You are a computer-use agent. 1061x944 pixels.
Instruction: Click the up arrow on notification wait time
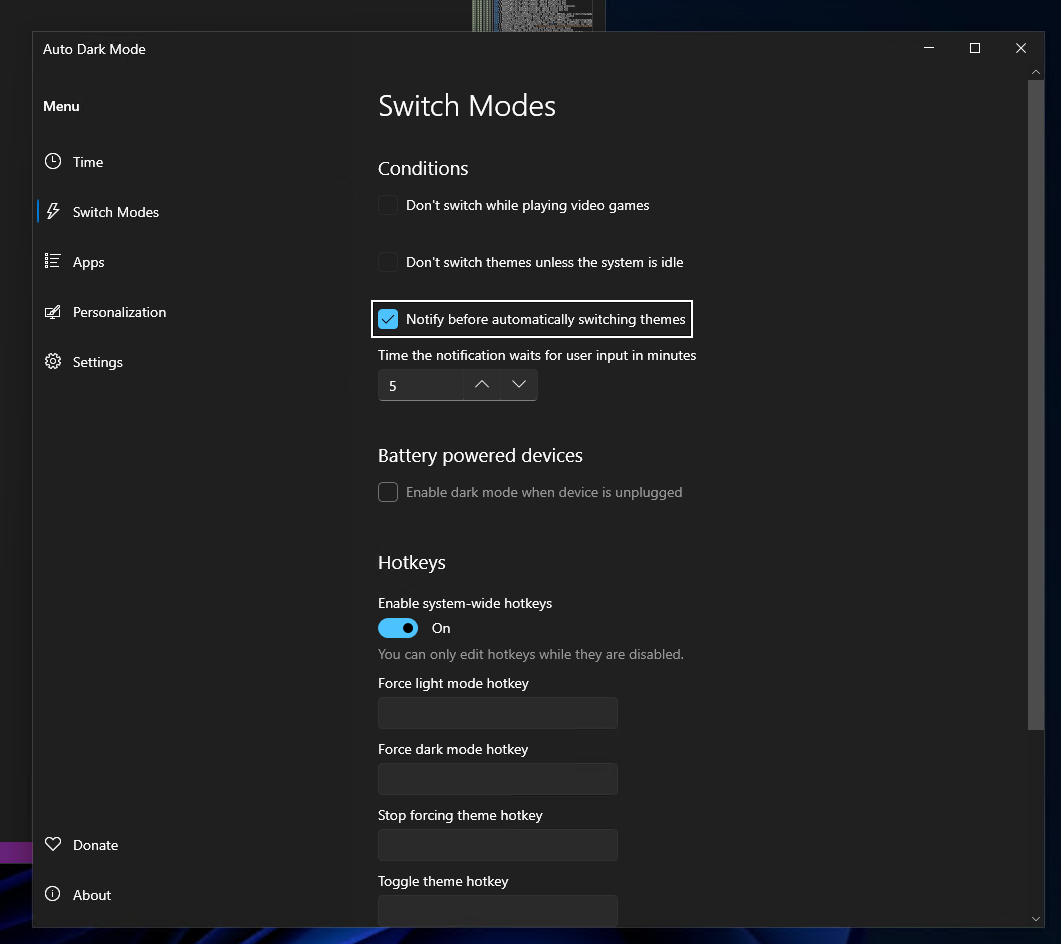(481, 384)
